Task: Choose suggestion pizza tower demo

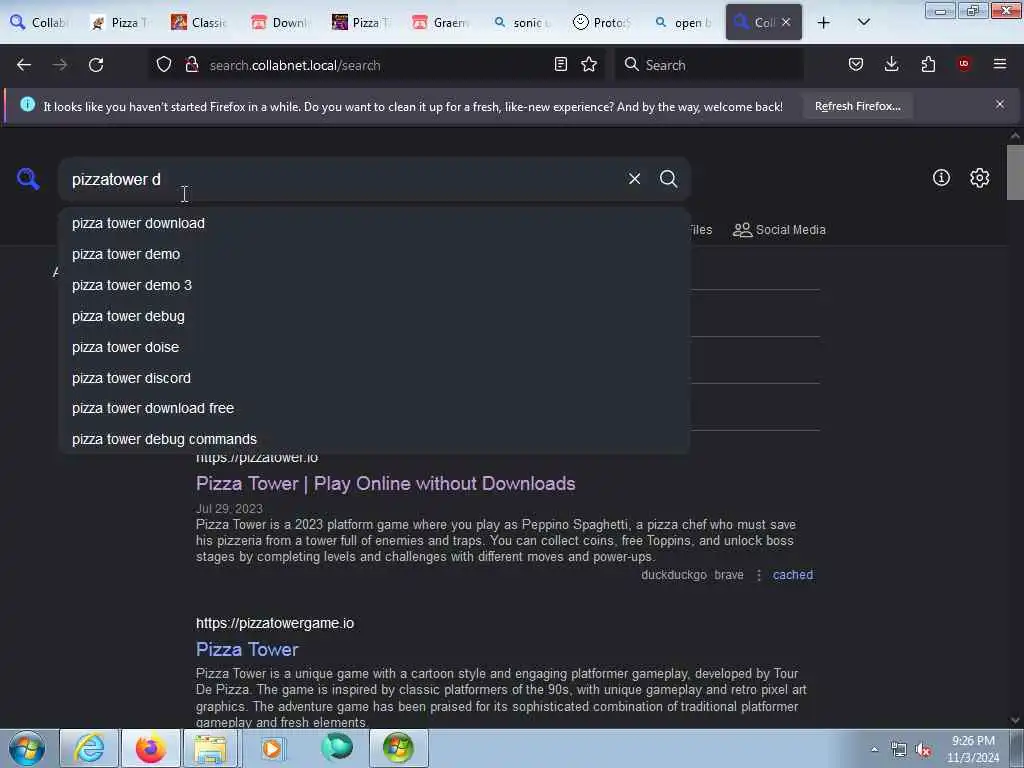Action: [x=374, y=254]
